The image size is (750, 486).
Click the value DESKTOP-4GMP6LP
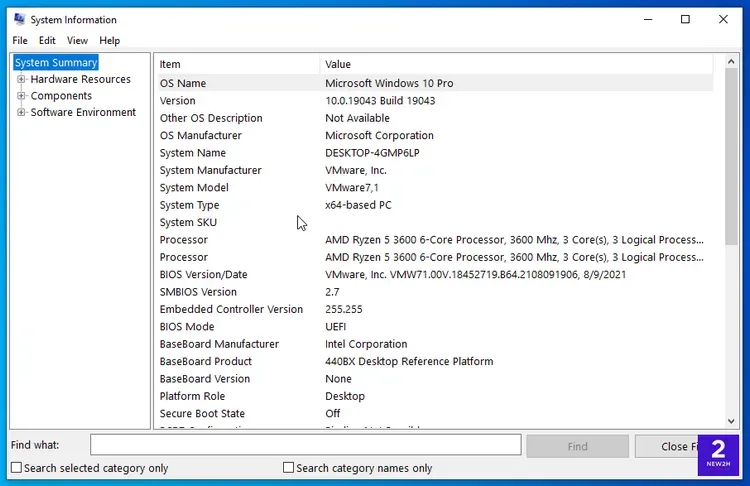[x=372, y=153]
